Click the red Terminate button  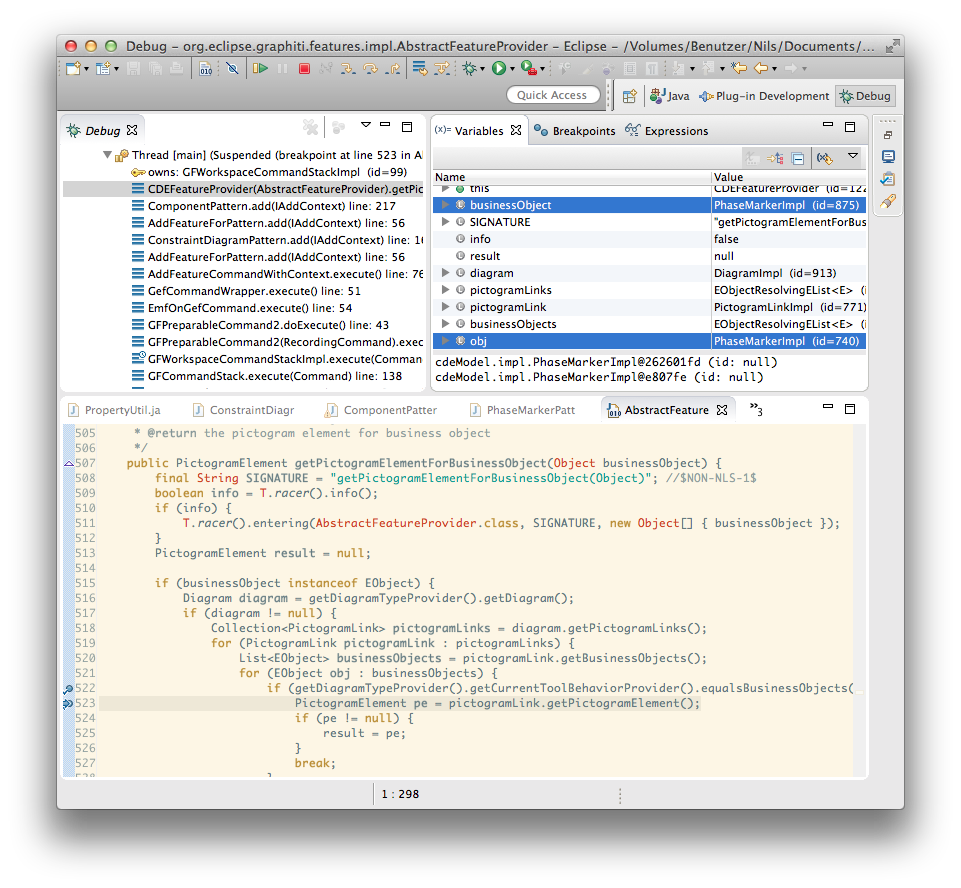coord(304,69)
